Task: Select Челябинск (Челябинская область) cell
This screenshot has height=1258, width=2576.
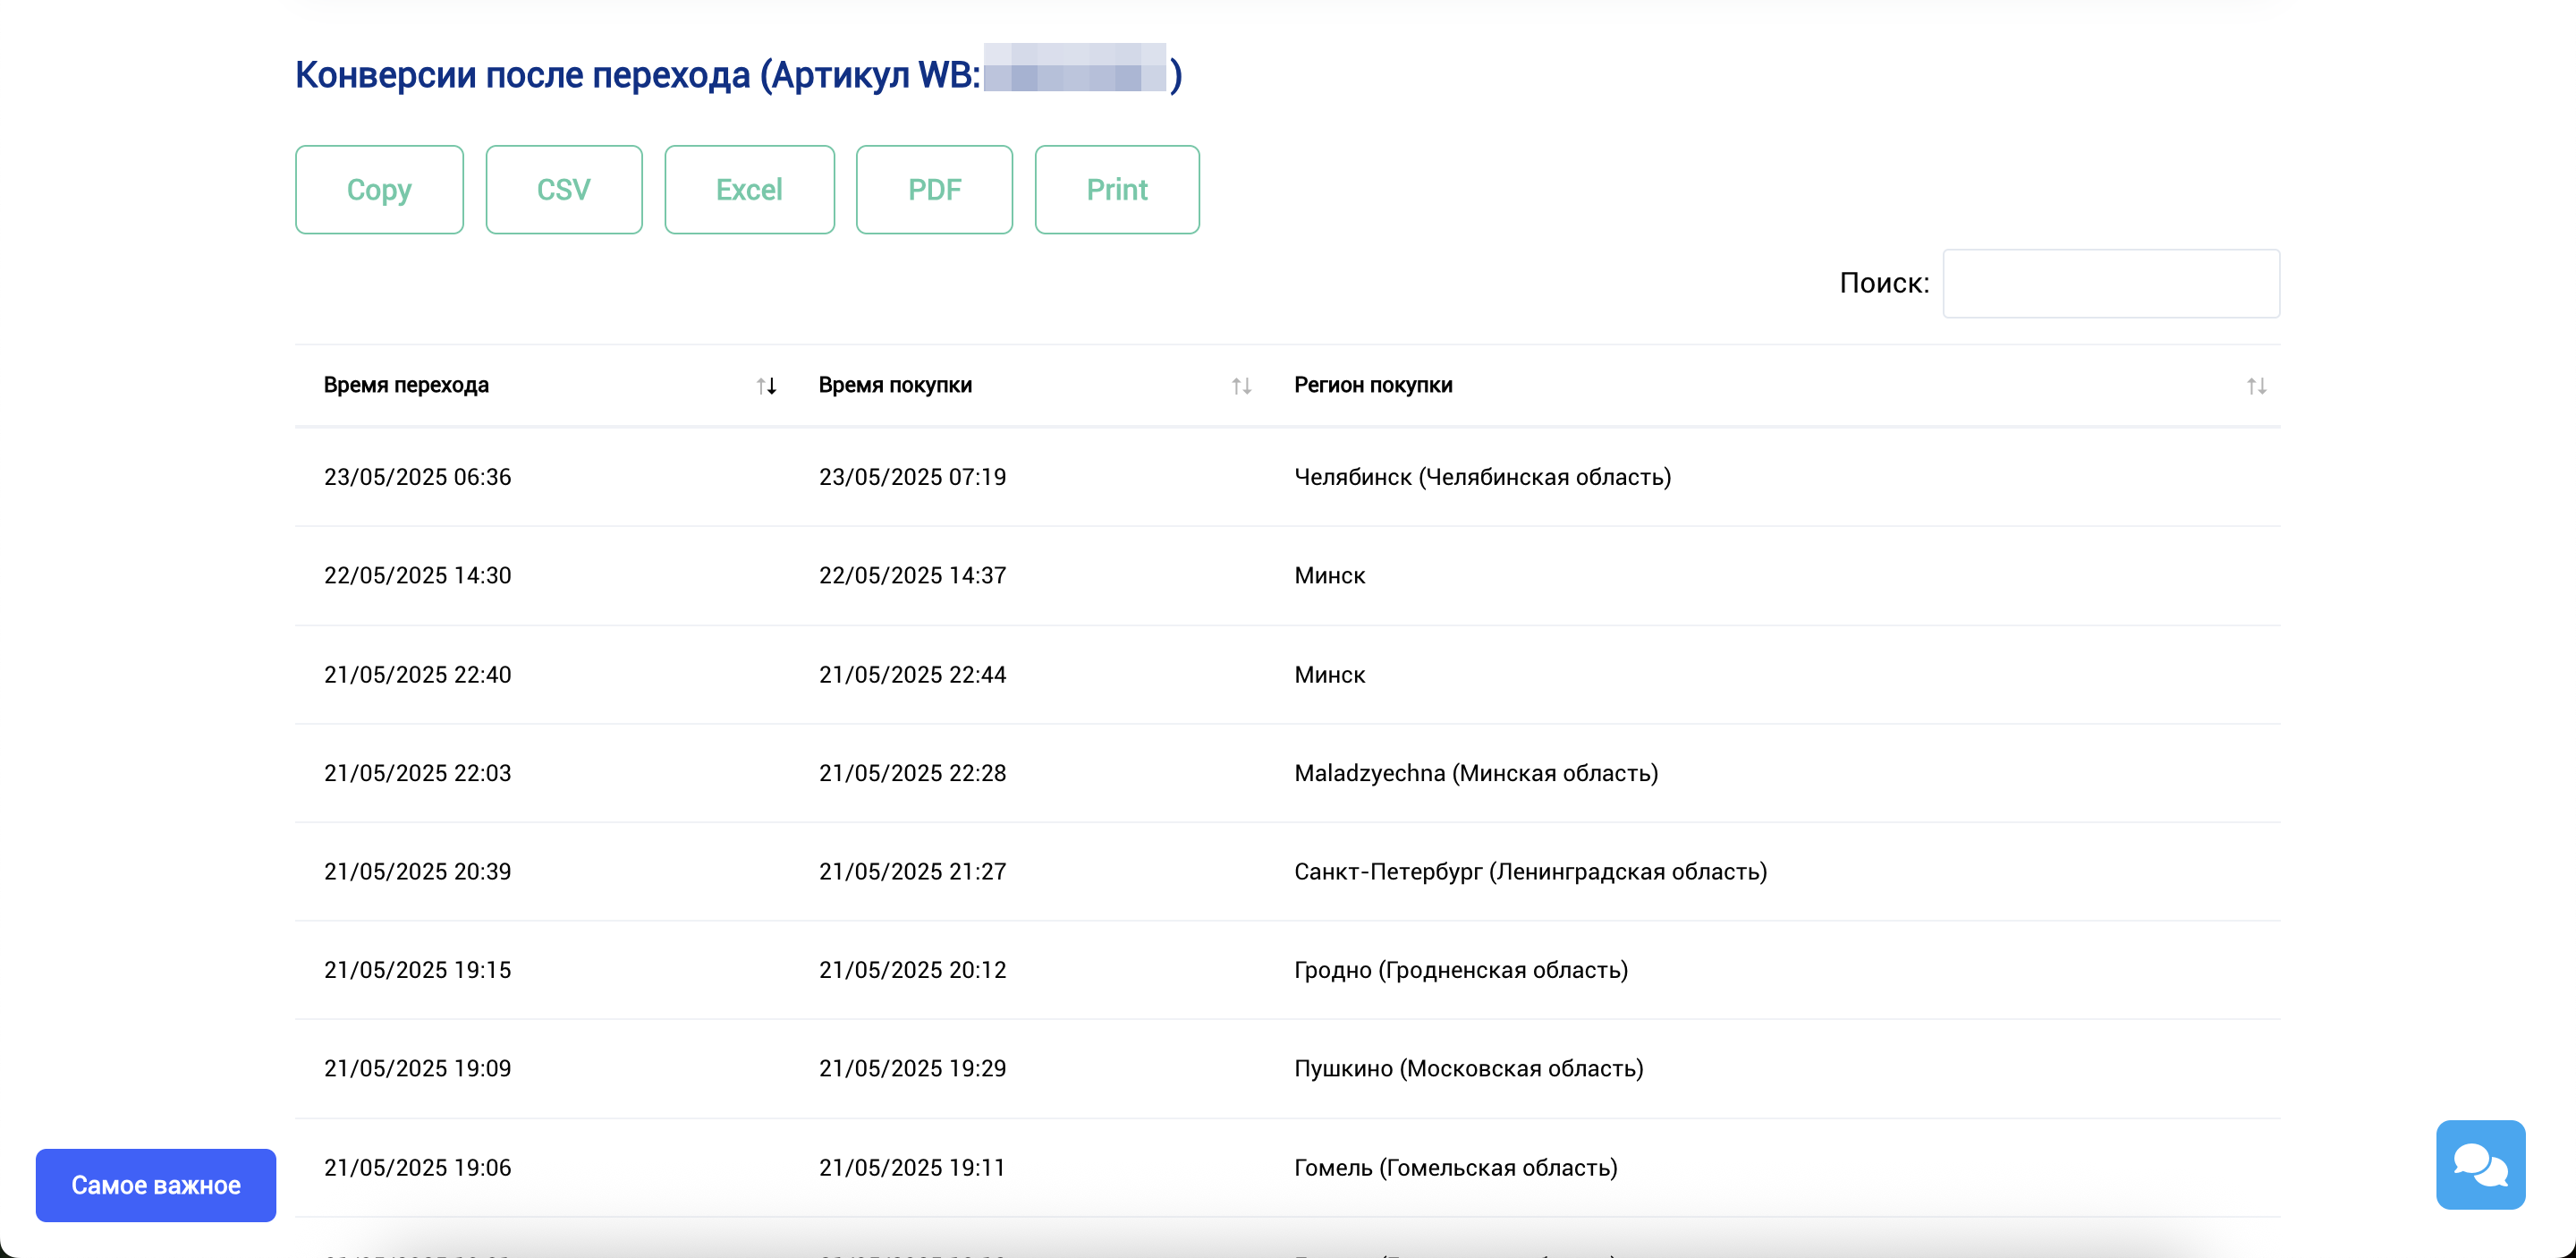Action: (1482, 477)
